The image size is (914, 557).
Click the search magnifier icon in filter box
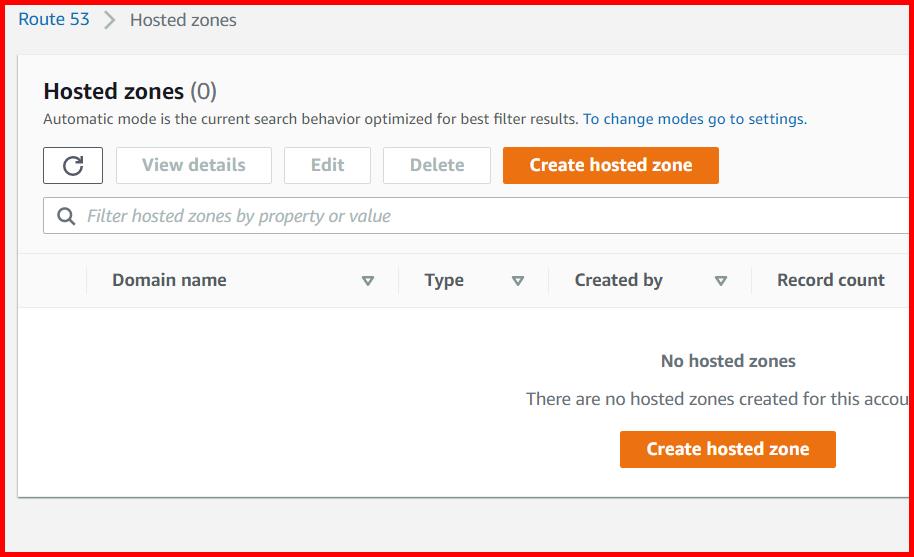coord(66,216)
